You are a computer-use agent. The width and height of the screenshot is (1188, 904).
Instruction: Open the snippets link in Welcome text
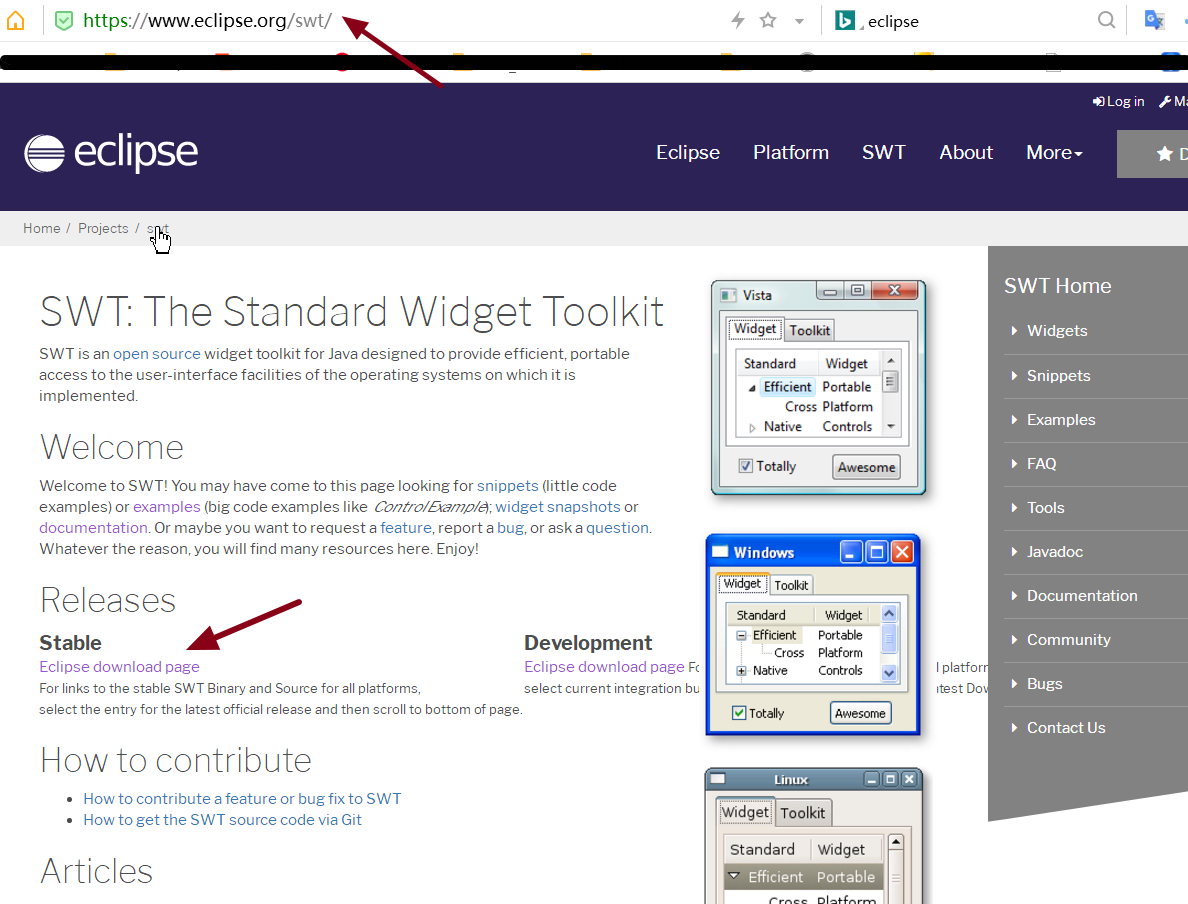[x=508, y=486]
